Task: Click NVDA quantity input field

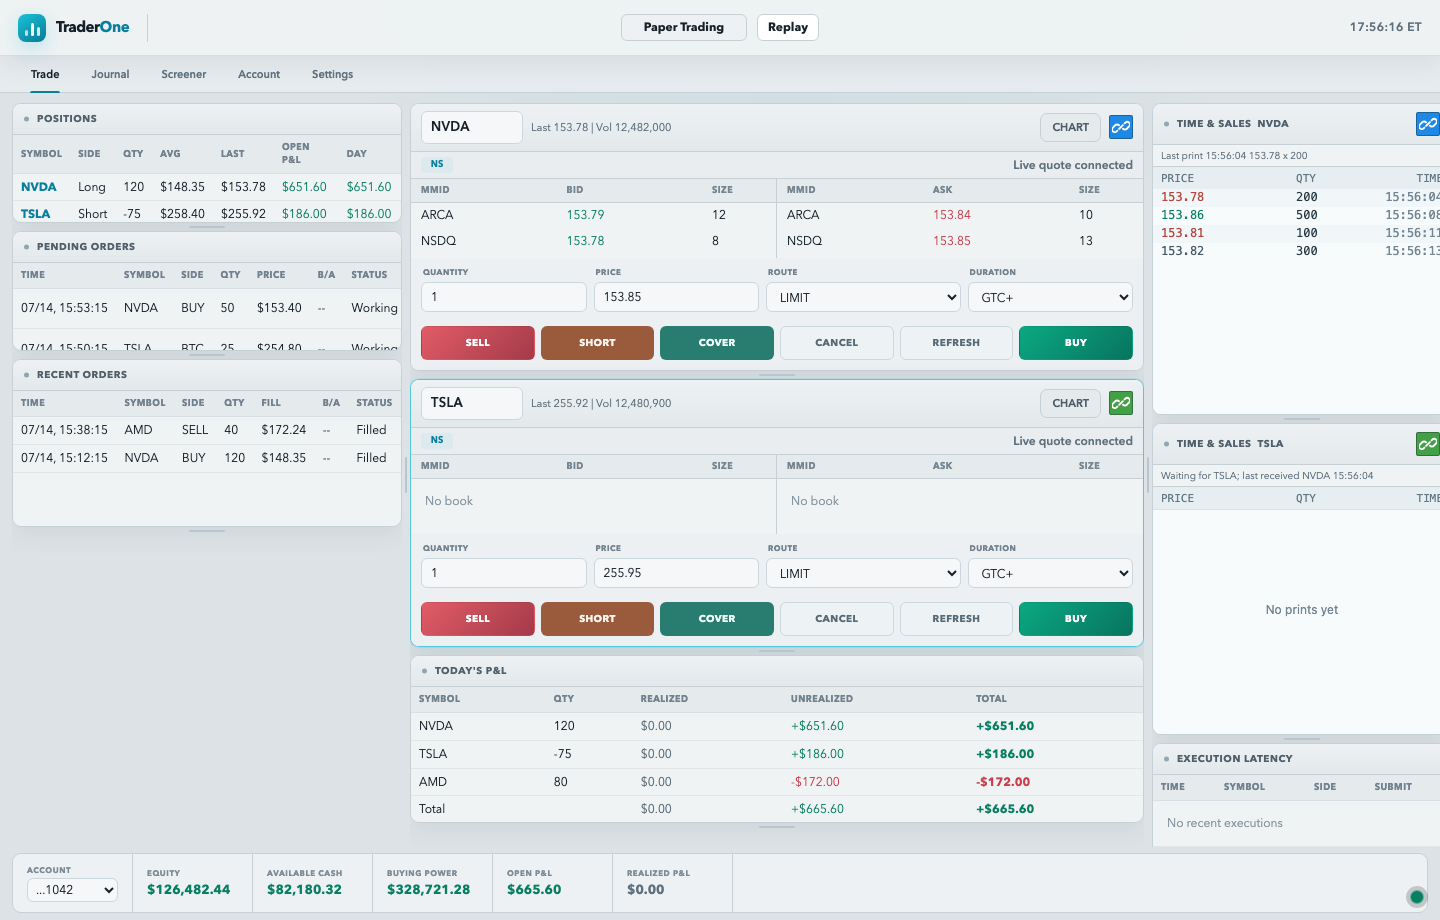Action: tap(504, 297)
